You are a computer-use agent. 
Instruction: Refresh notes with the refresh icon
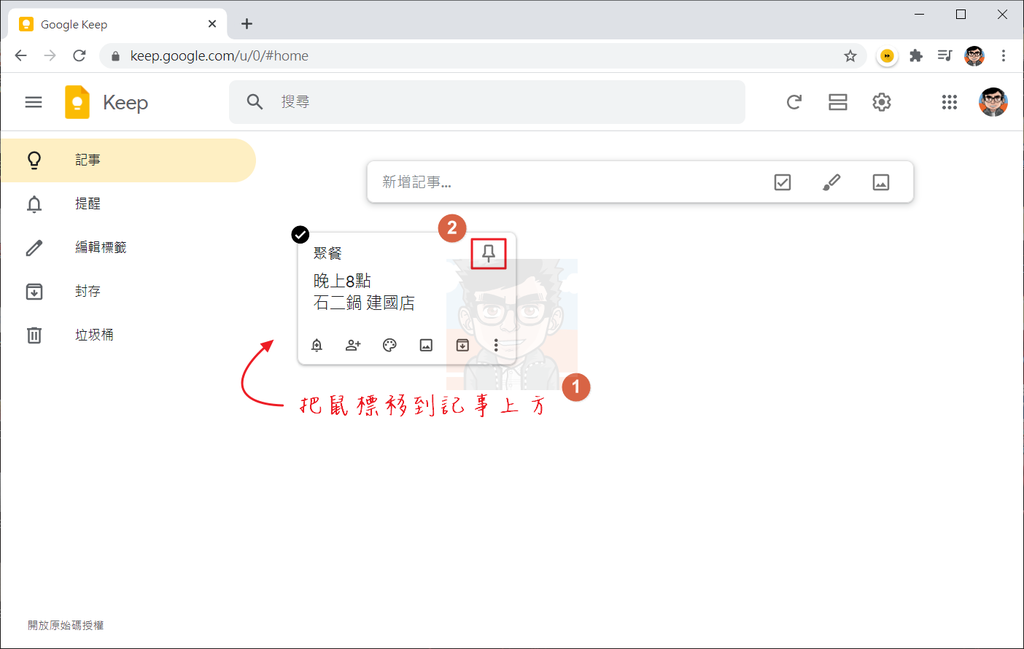tap(793, 102)
